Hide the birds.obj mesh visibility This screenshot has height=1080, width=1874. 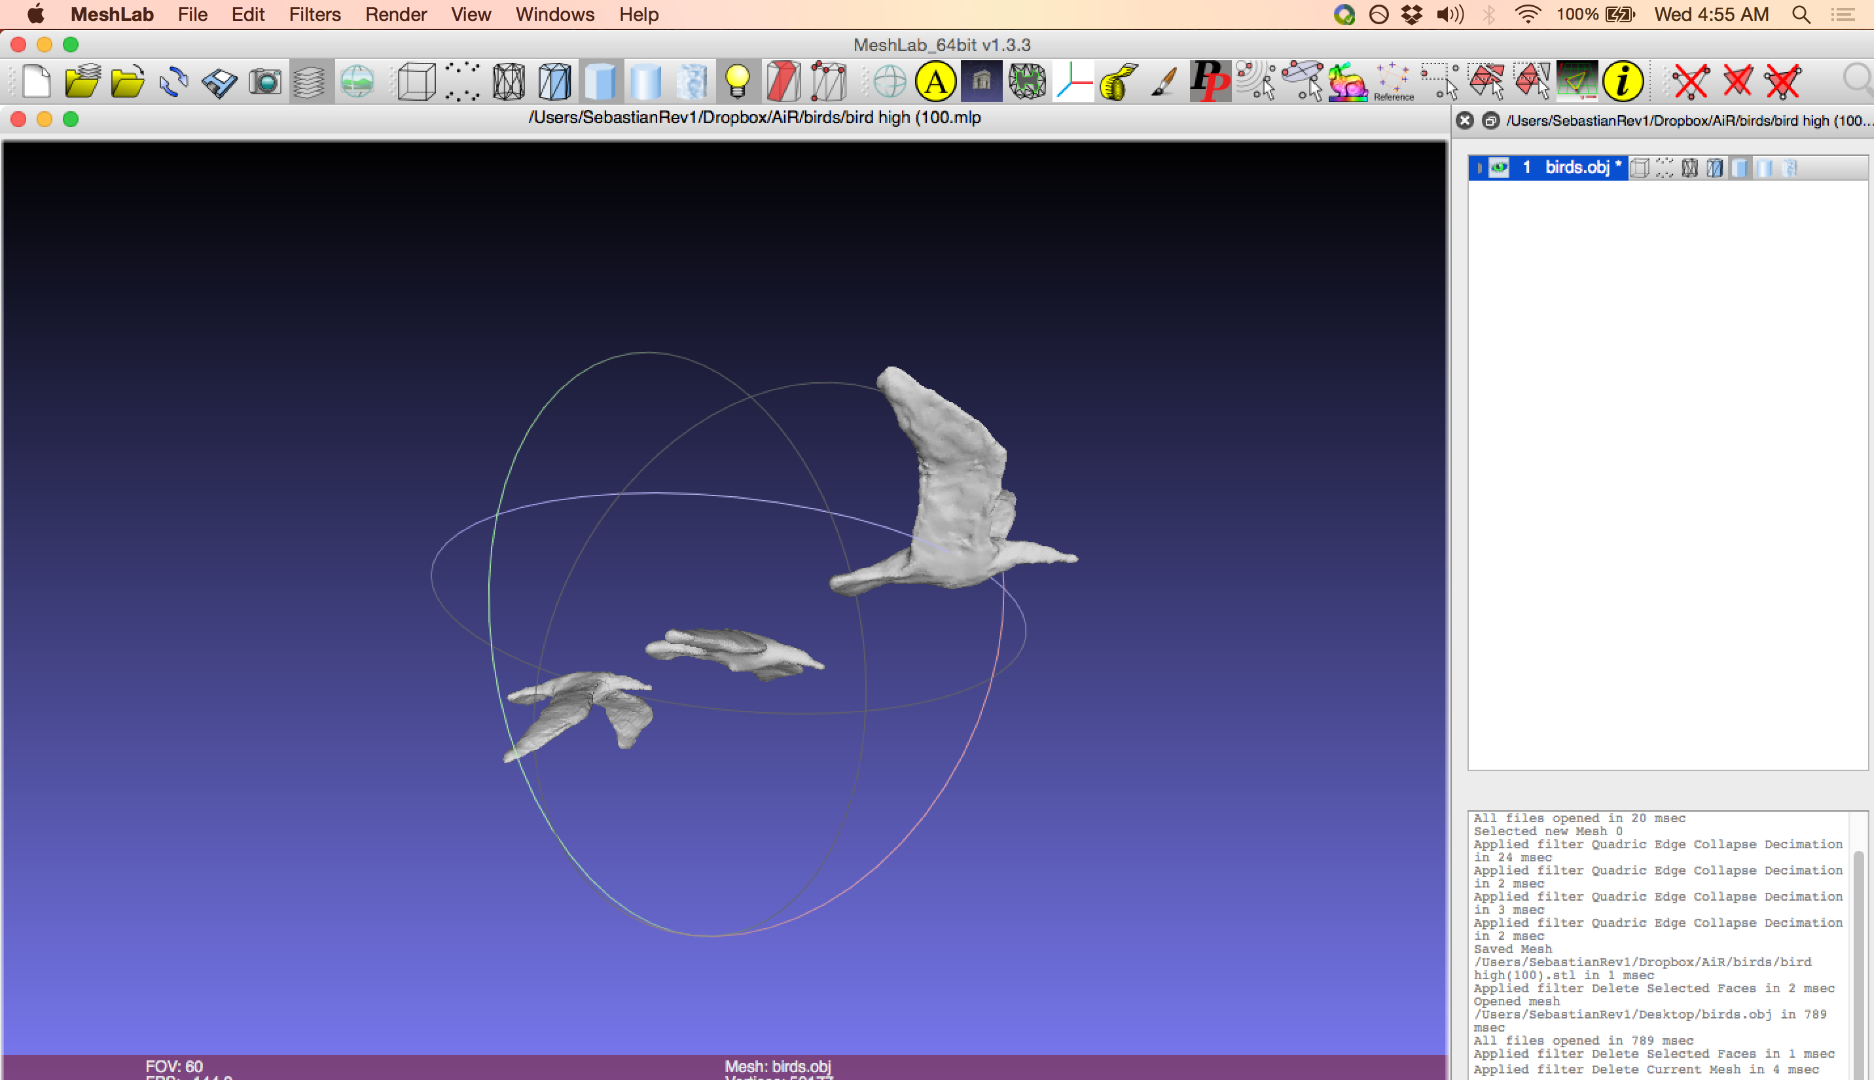coord(1497,167)
